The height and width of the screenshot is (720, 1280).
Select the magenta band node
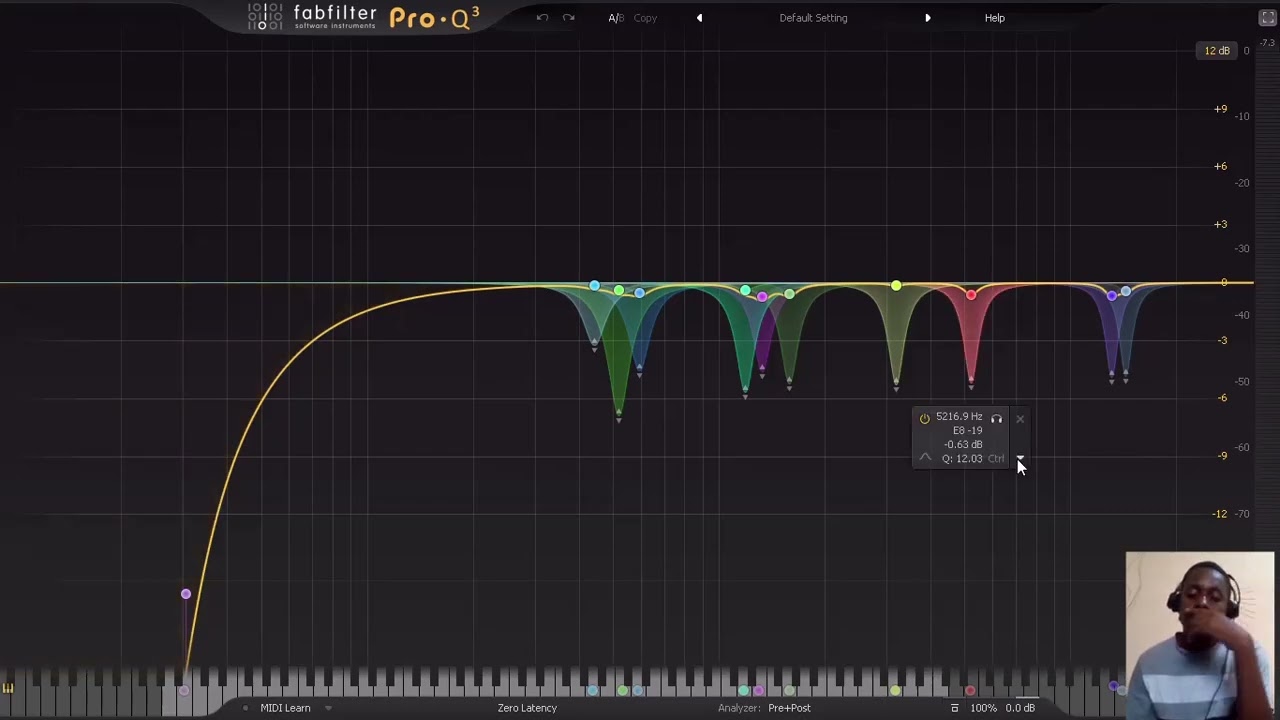[762, 297]
